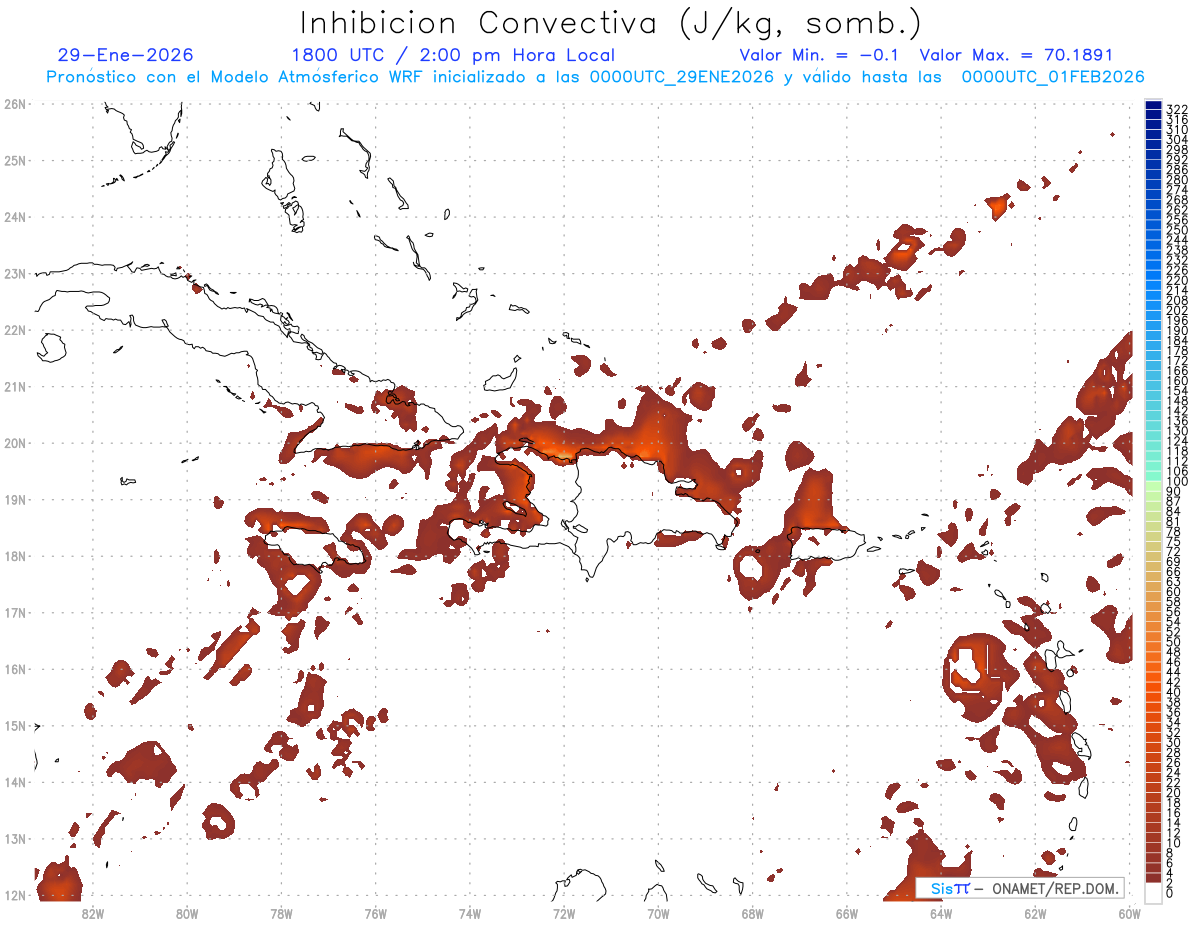This screenshot has height=927, width=1200.
Task: Click the "80W" longitude label
Action: coord(186,913)
